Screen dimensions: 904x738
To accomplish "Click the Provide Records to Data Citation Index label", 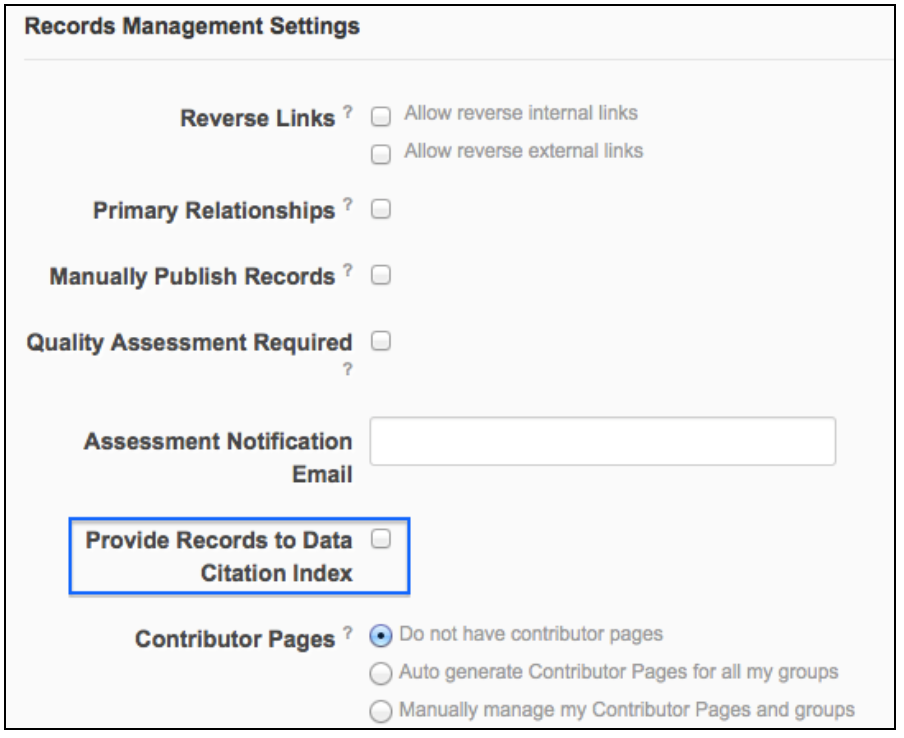I will 219,557.
